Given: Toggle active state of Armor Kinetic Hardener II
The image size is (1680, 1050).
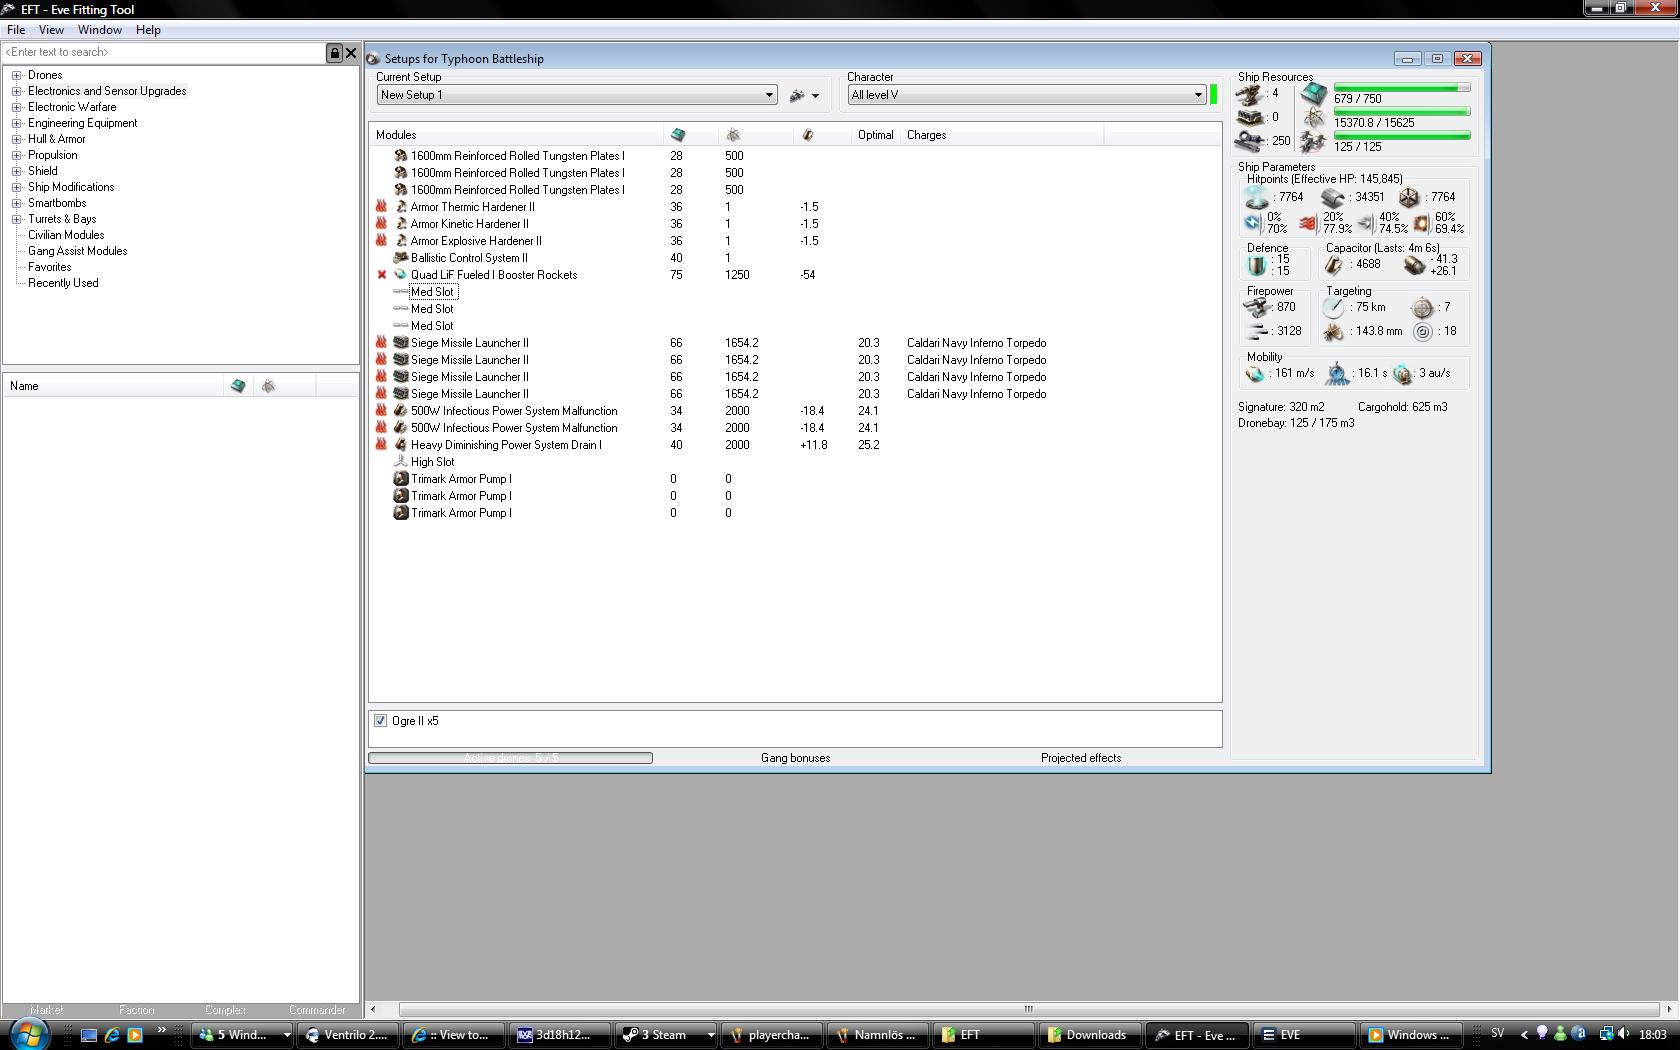Looking at the screenshot, I should pyautogui.click(x=381, y=224).
